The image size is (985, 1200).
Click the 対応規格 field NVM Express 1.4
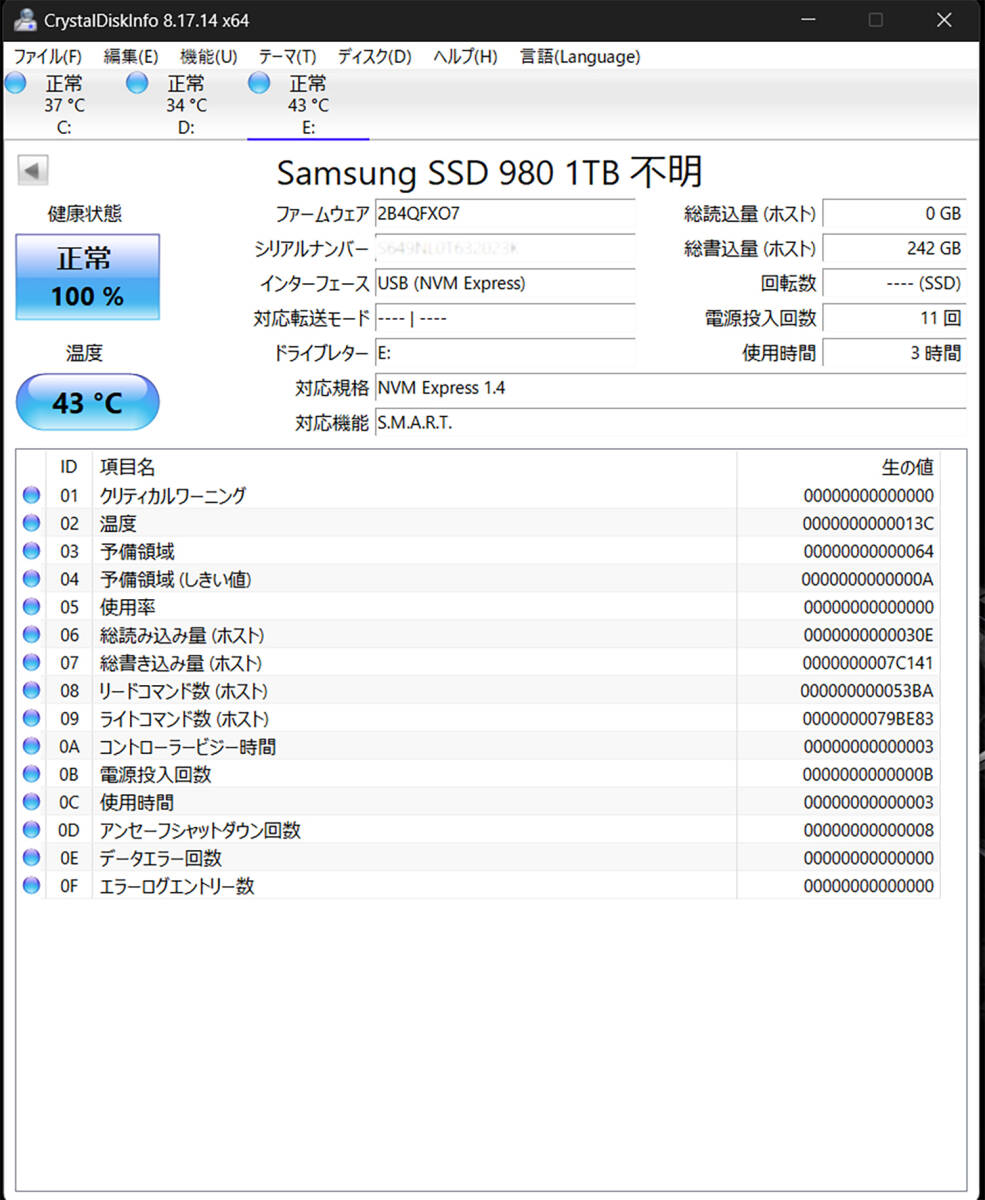671,388
